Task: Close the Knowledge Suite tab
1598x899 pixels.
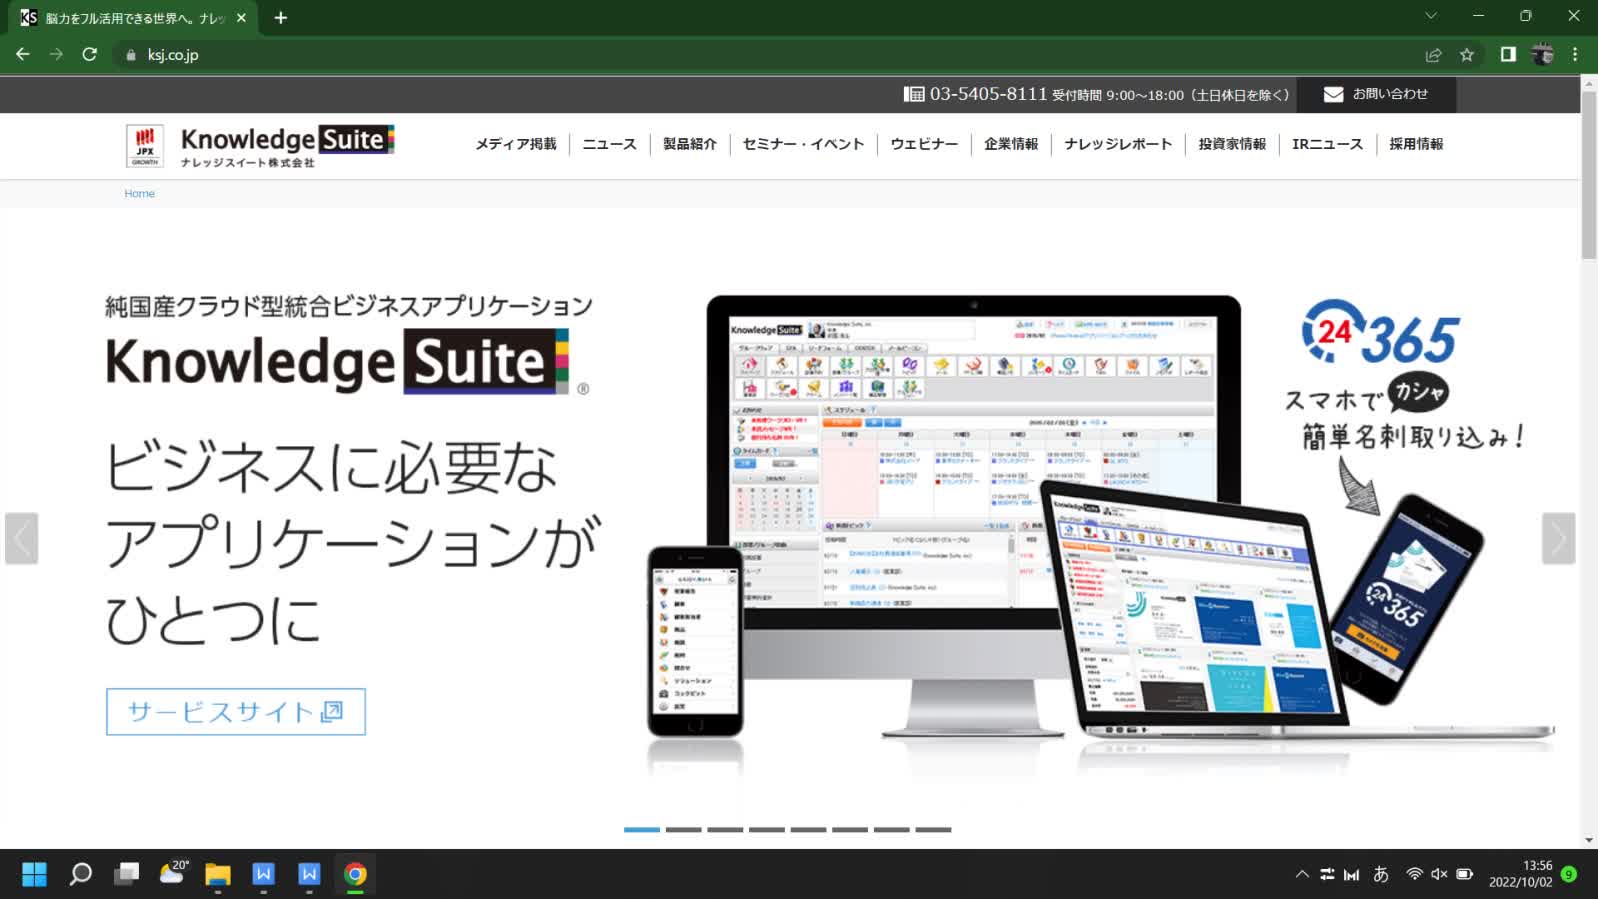Action: (x=241, y=18)
